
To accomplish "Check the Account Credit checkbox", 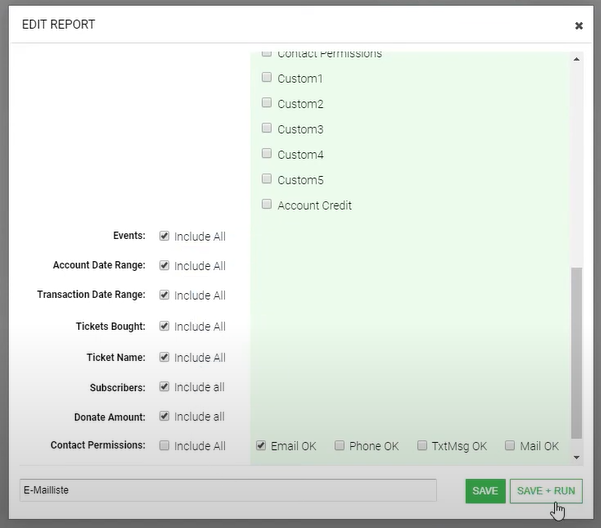I will click(267, 204).
